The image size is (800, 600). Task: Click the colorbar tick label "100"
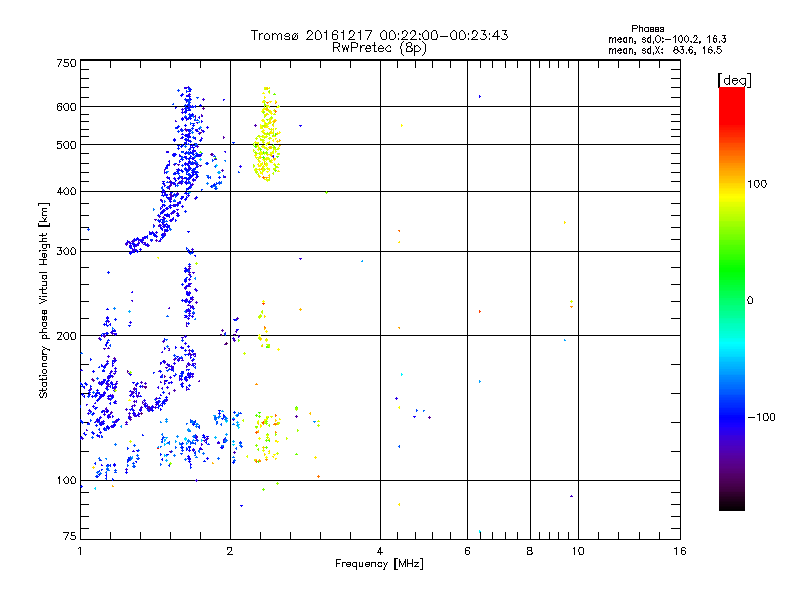pos(757,184)
